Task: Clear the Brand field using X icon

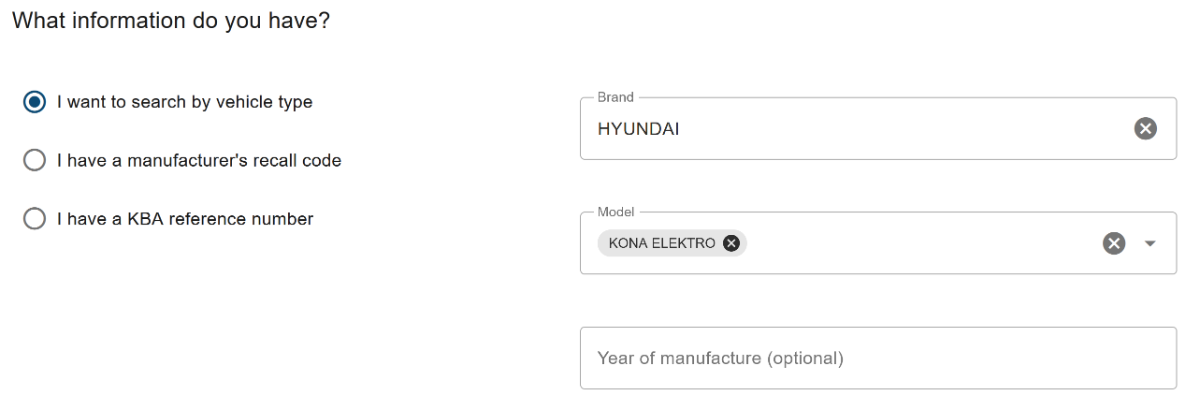Action: coord(1145,128)
